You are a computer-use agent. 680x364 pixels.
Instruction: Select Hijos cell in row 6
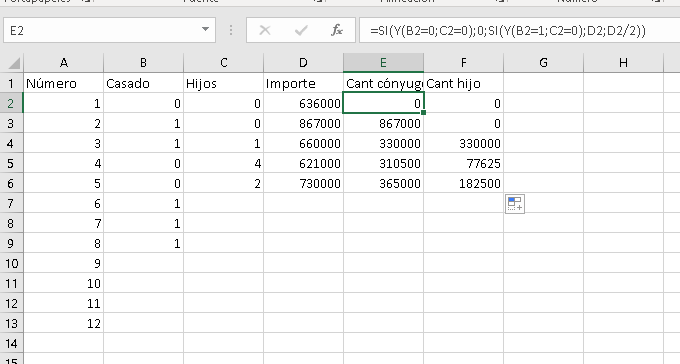click(223, 183)
